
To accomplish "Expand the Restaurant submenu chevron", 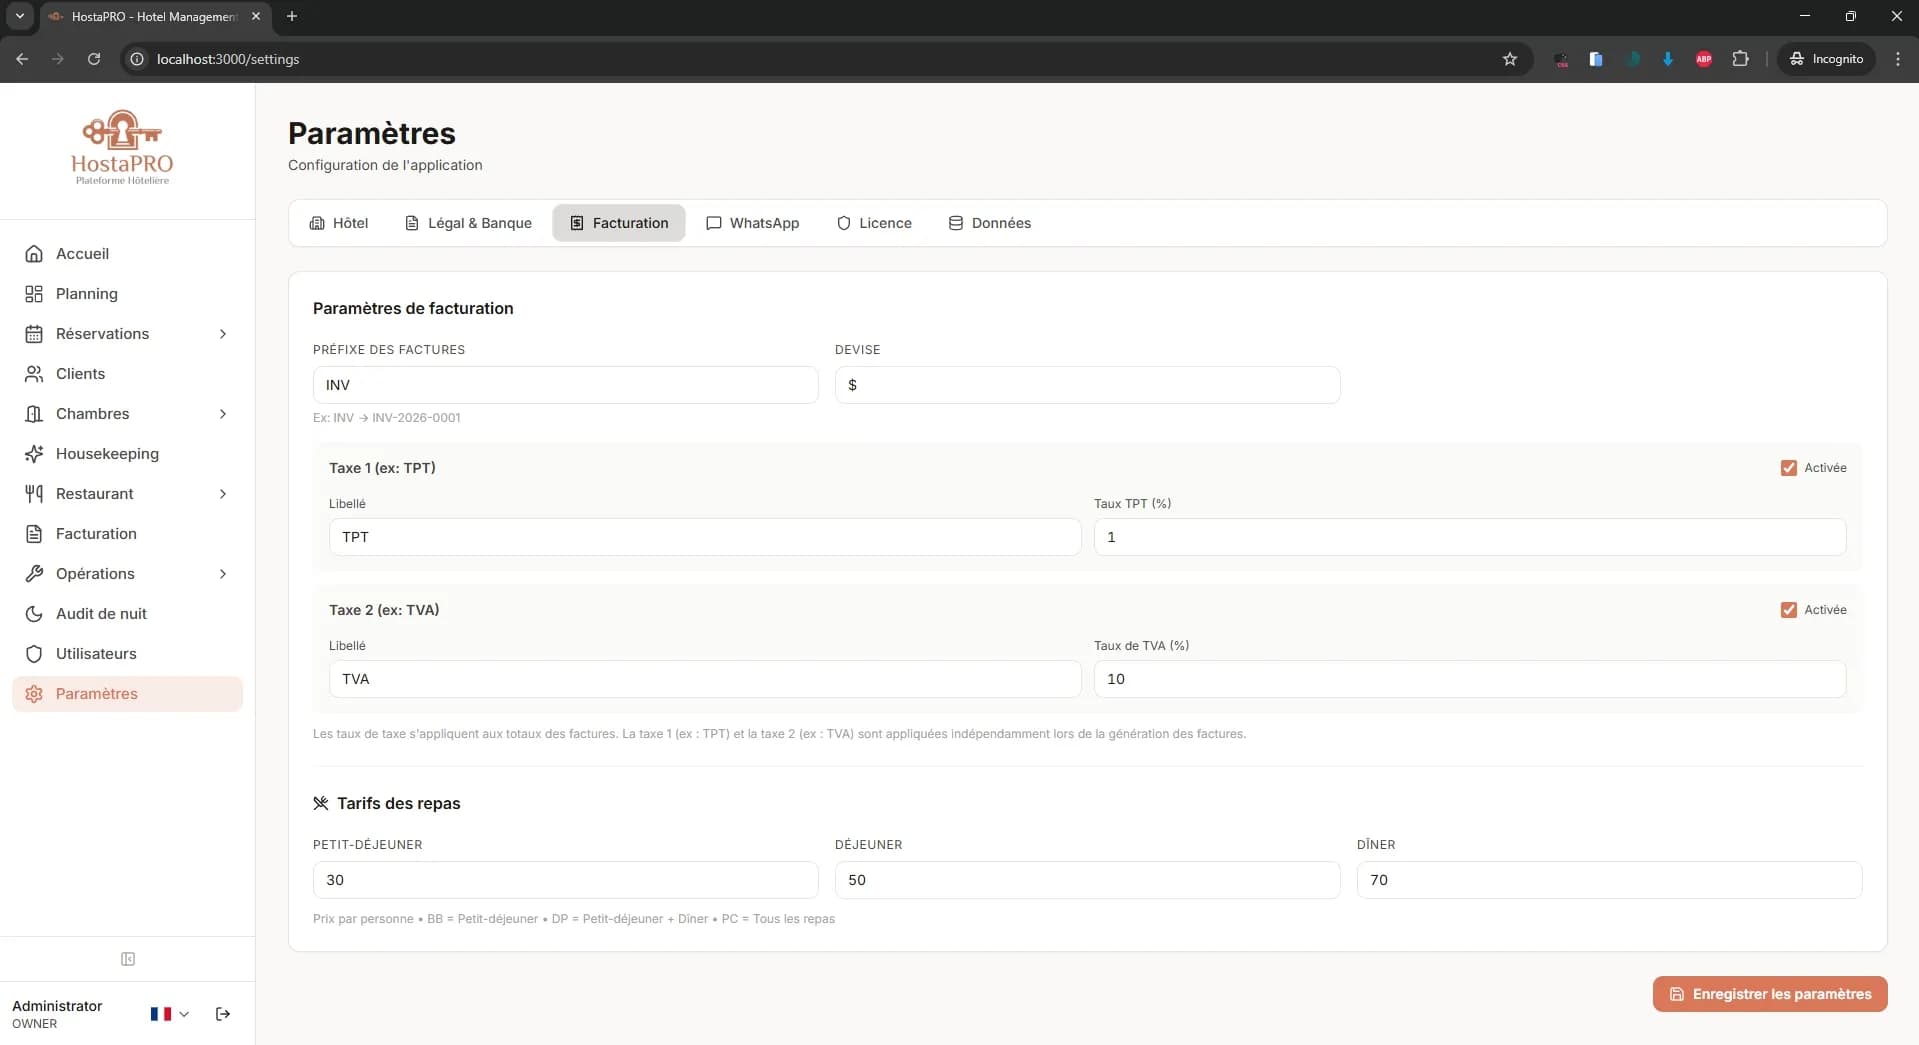I will [223, 494].
